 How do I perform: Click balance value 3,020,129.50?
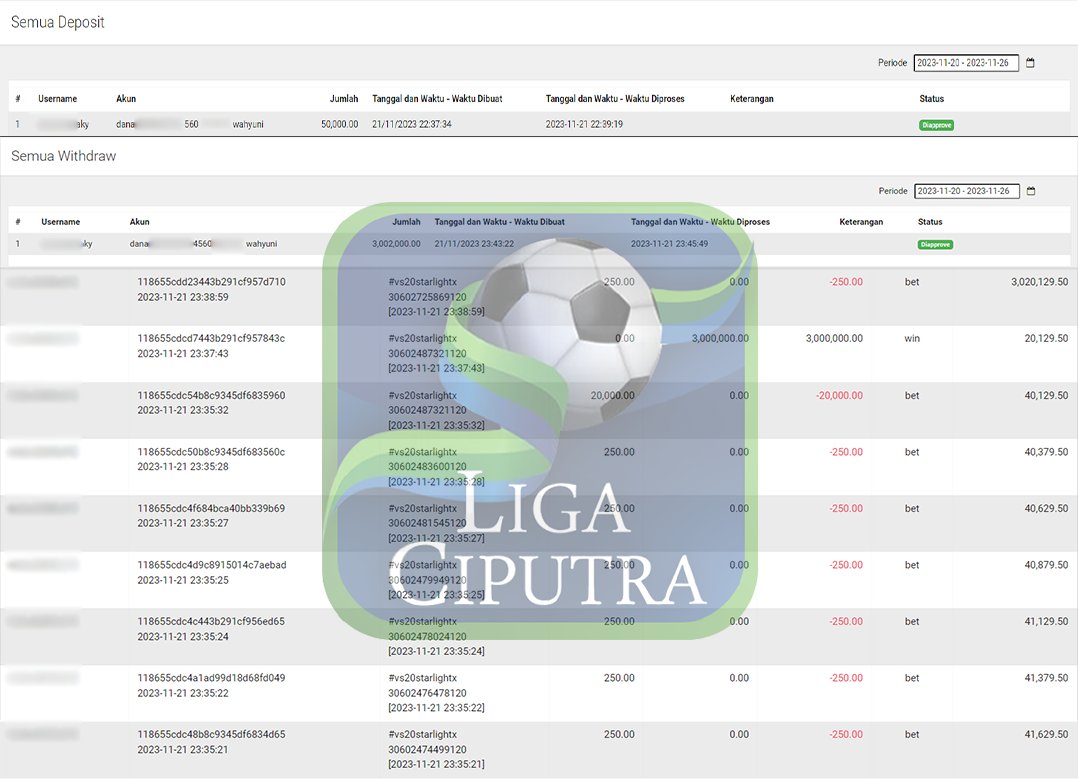click(1040, 282)
